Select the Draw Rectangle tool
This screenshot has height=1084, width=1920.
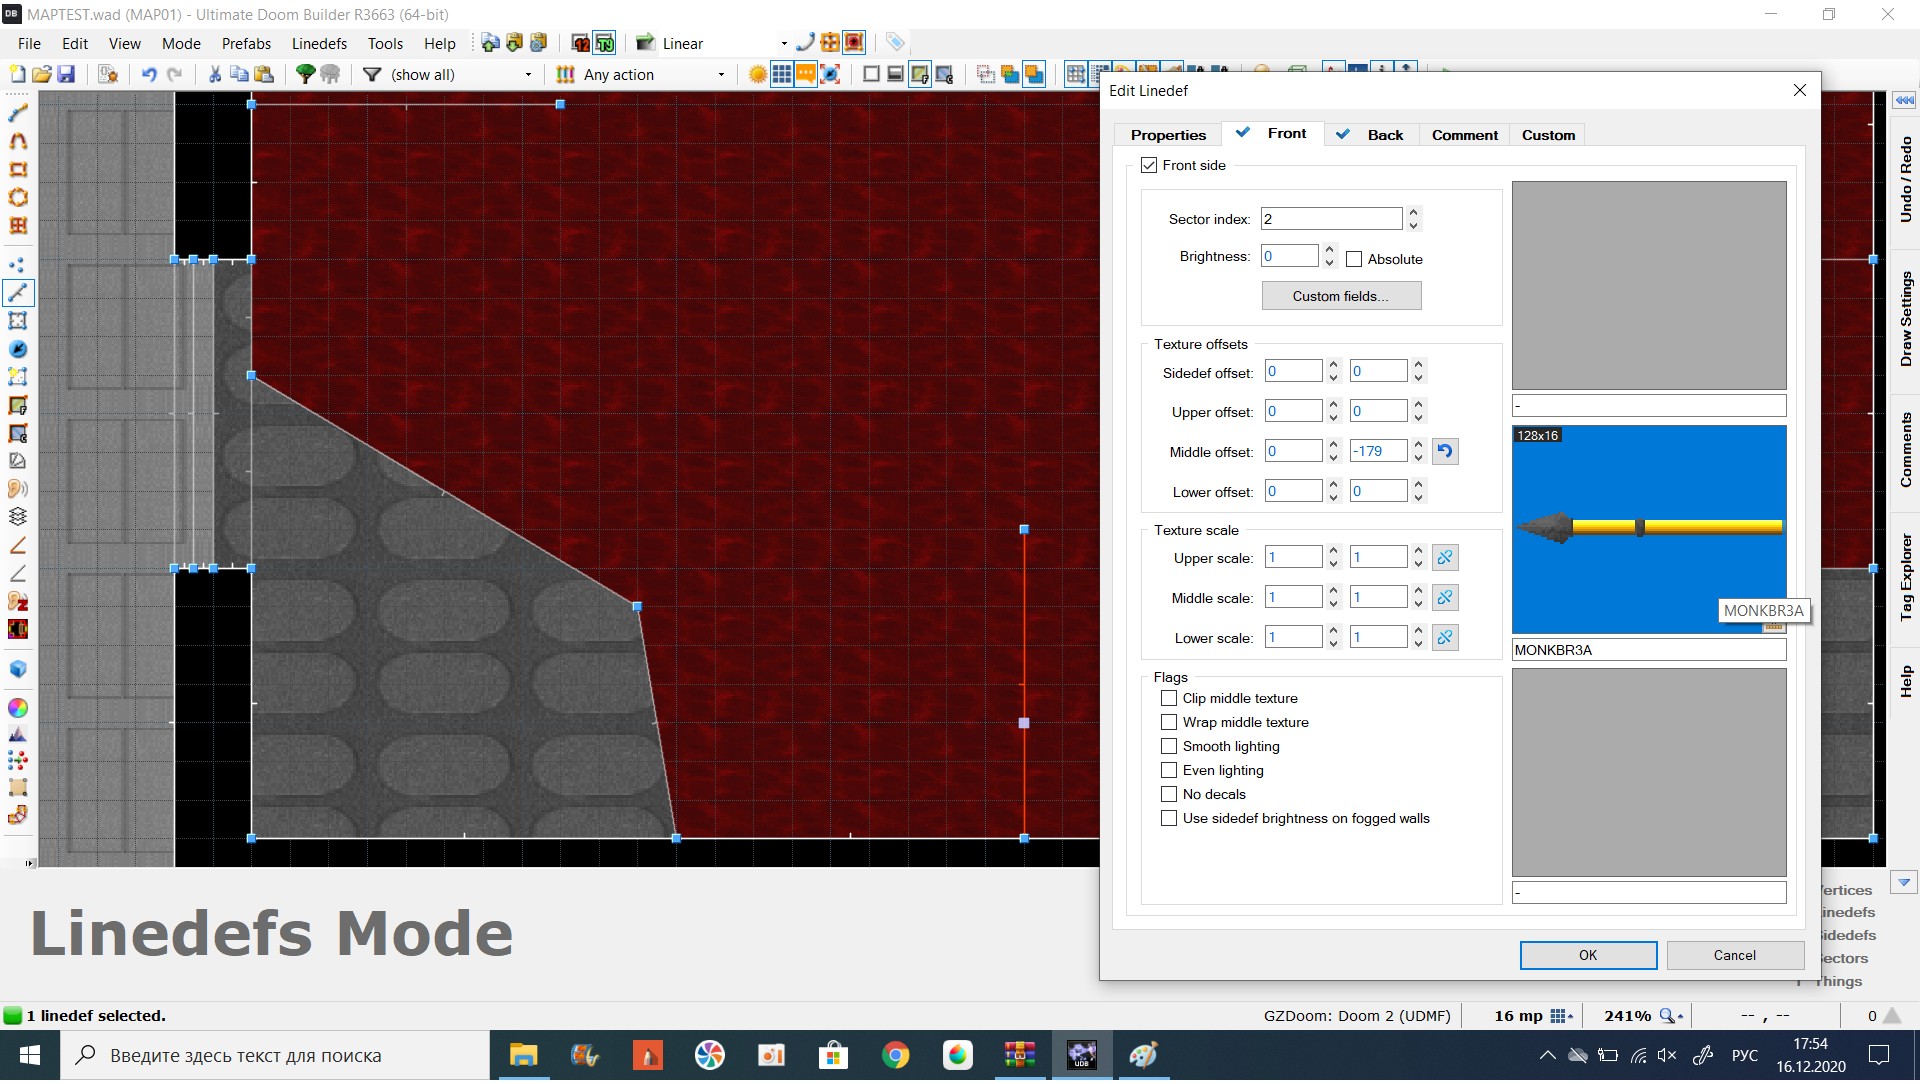[x=18, y=170]
